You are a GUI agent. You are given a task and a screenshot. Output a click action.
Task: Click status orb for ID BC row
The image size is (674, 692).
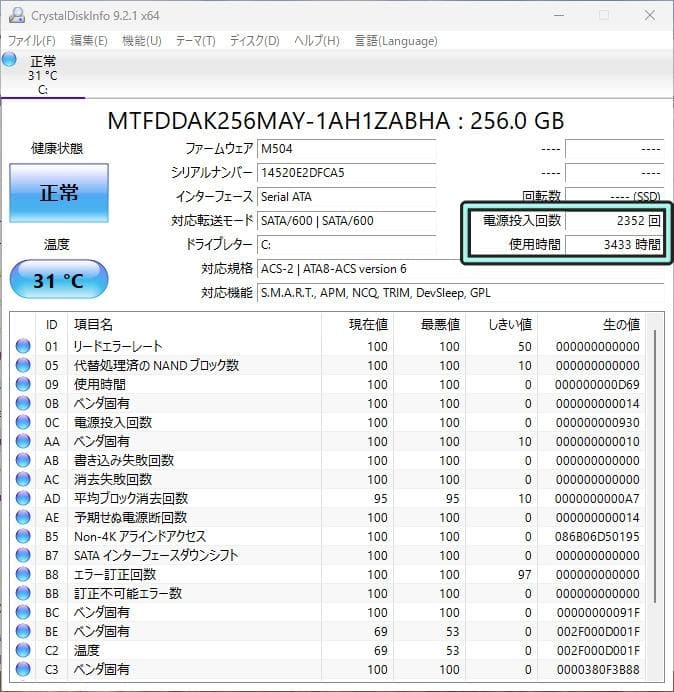(x=23, y=612)
